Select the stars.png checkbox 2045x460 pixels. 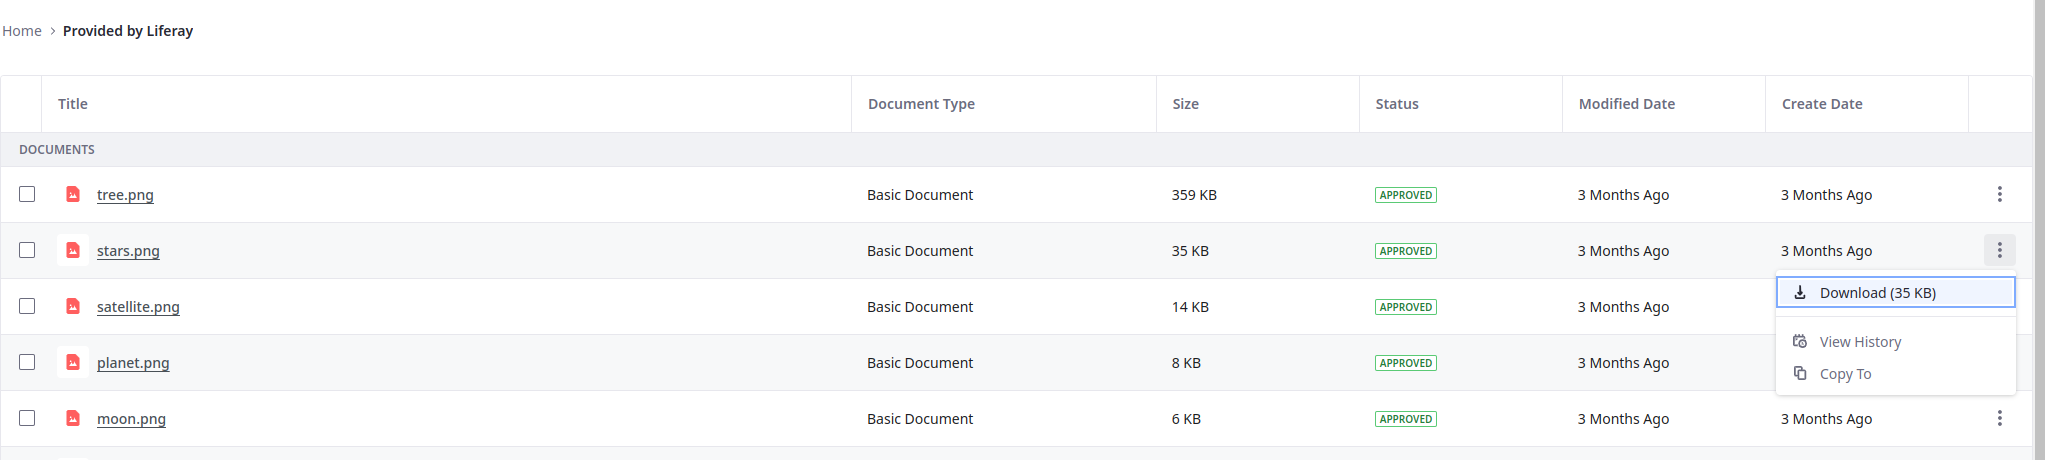27,250
